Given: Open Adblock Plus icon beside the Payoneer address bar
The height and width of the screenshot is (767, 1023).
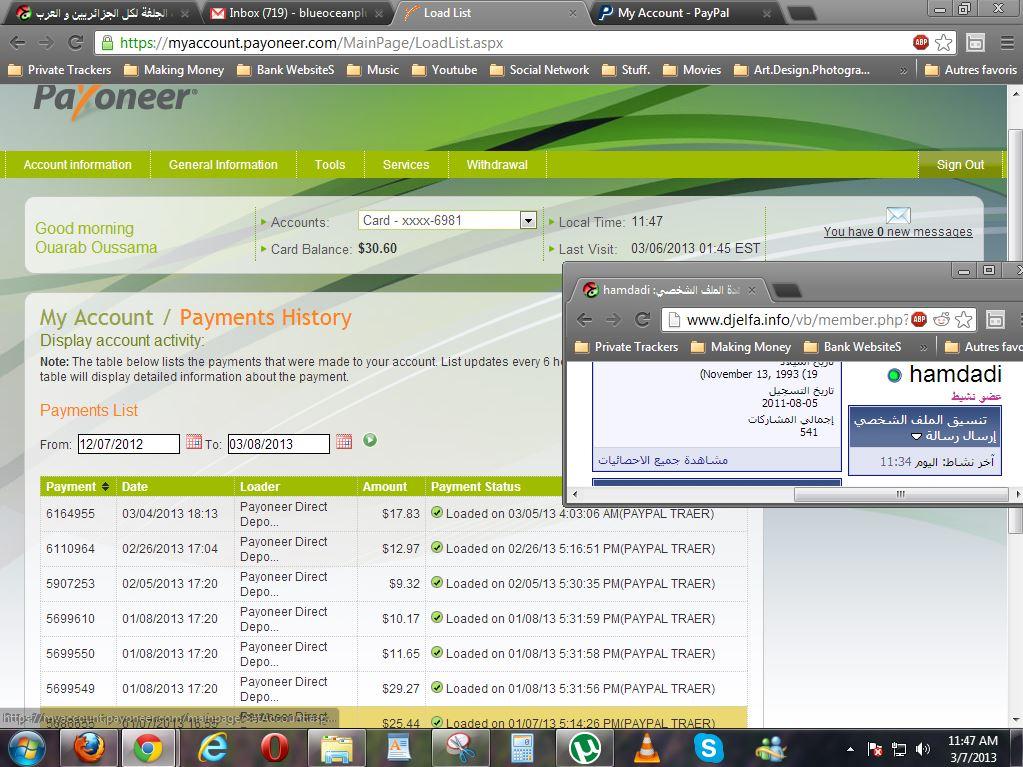Looking at the screenshot, I should point(921,43).
